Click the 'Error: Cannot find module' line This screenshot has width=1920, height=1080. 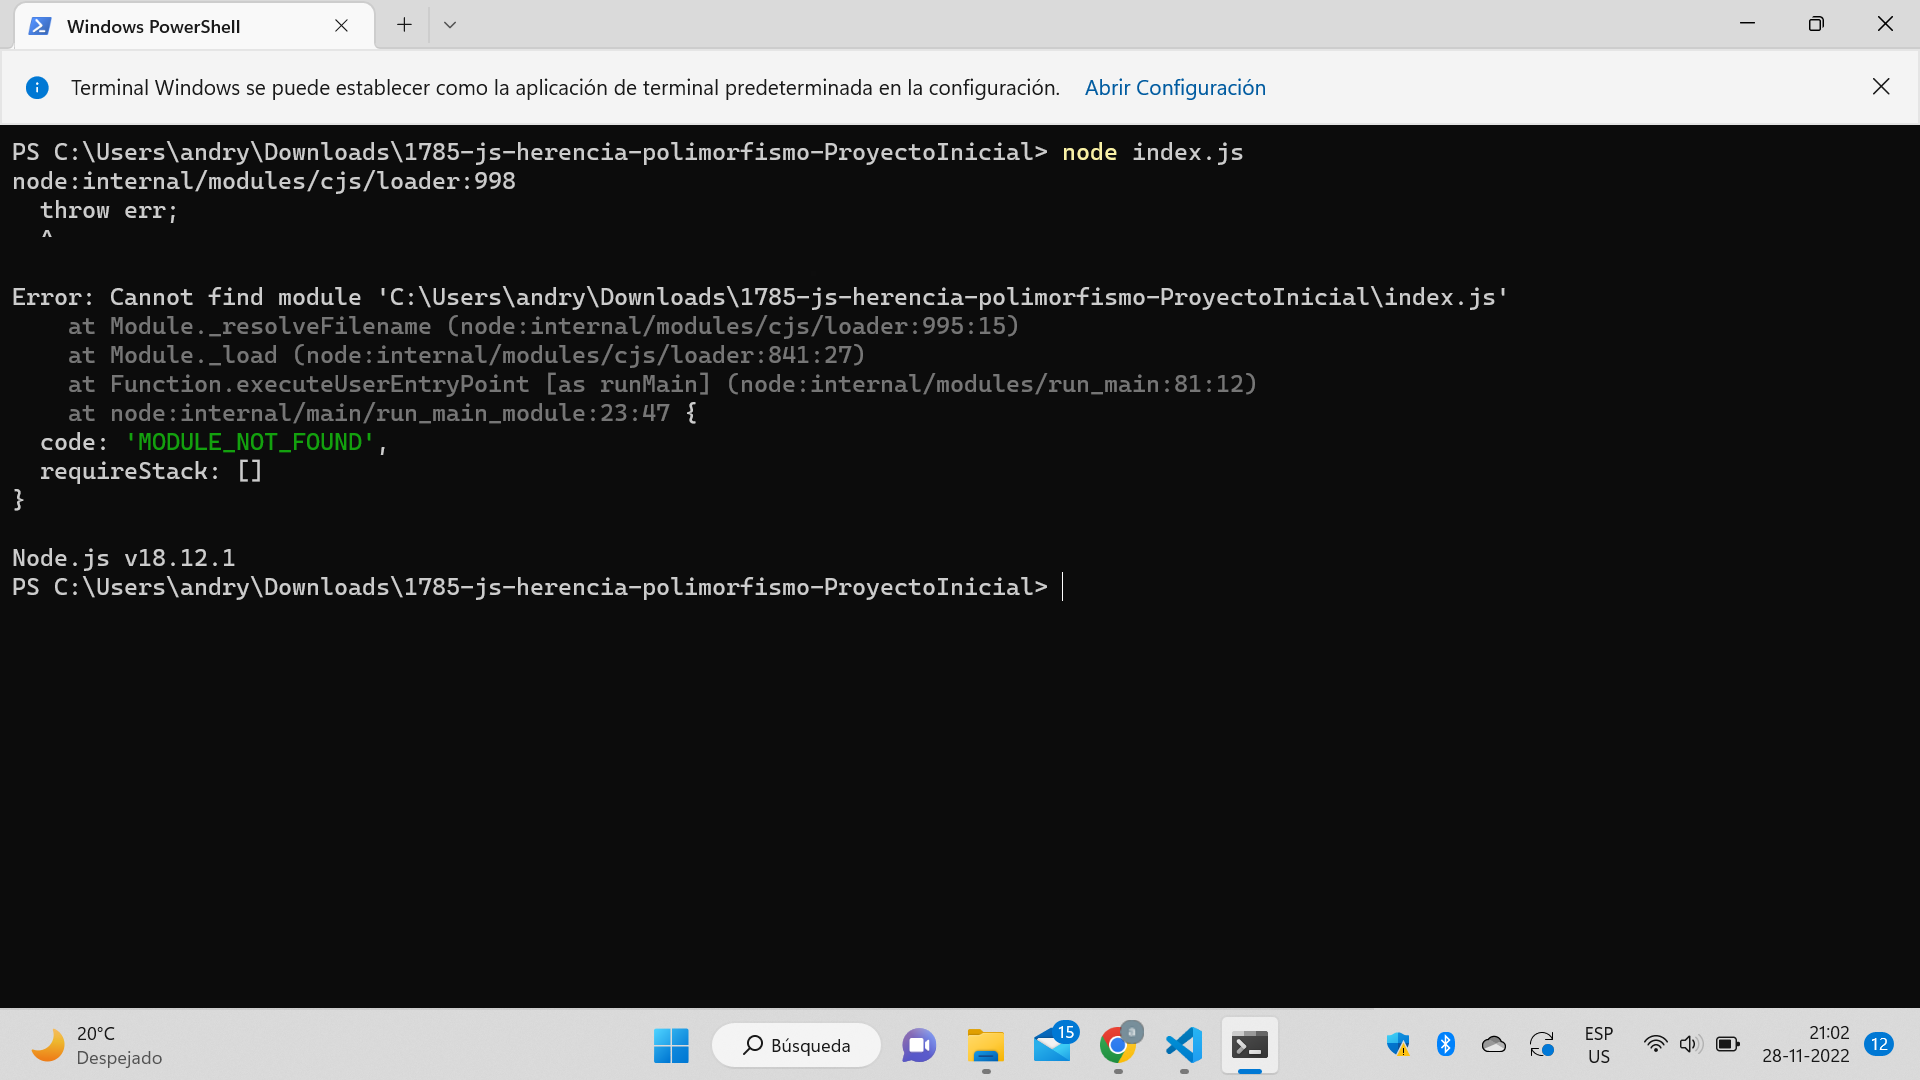(760, 297)
